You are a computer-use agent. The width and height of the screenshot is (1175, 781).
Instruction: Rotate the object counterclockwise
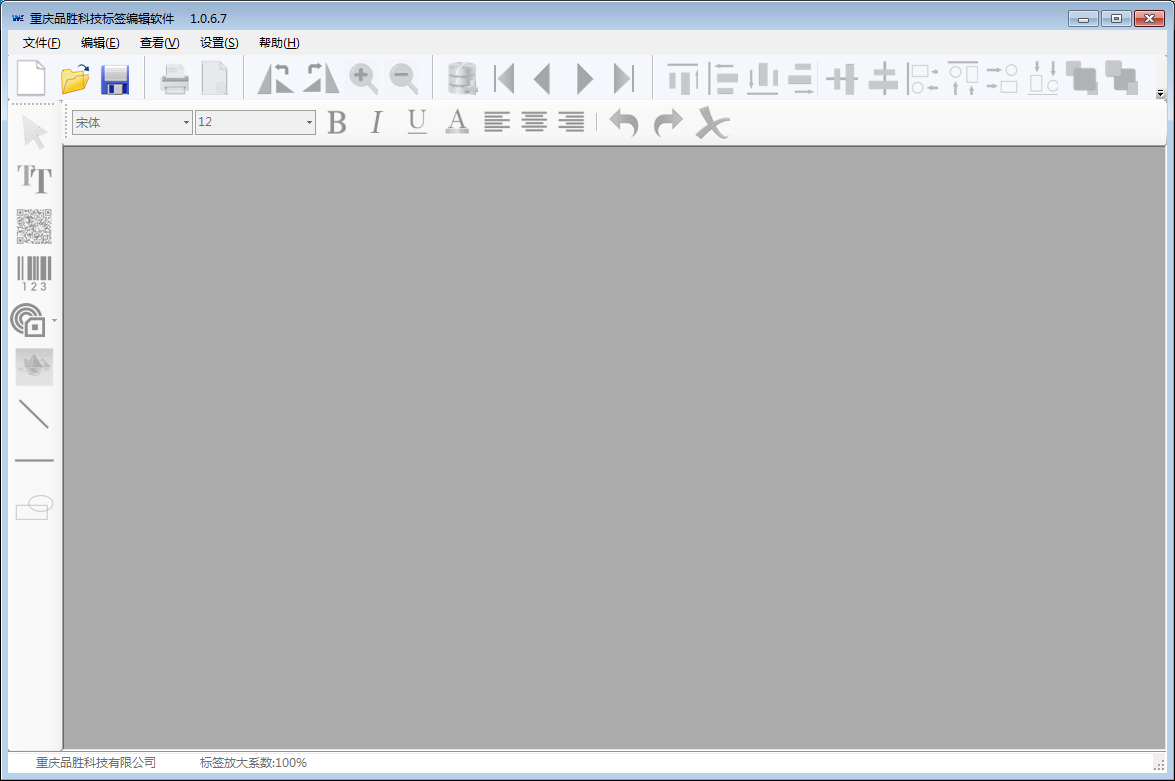275,79
